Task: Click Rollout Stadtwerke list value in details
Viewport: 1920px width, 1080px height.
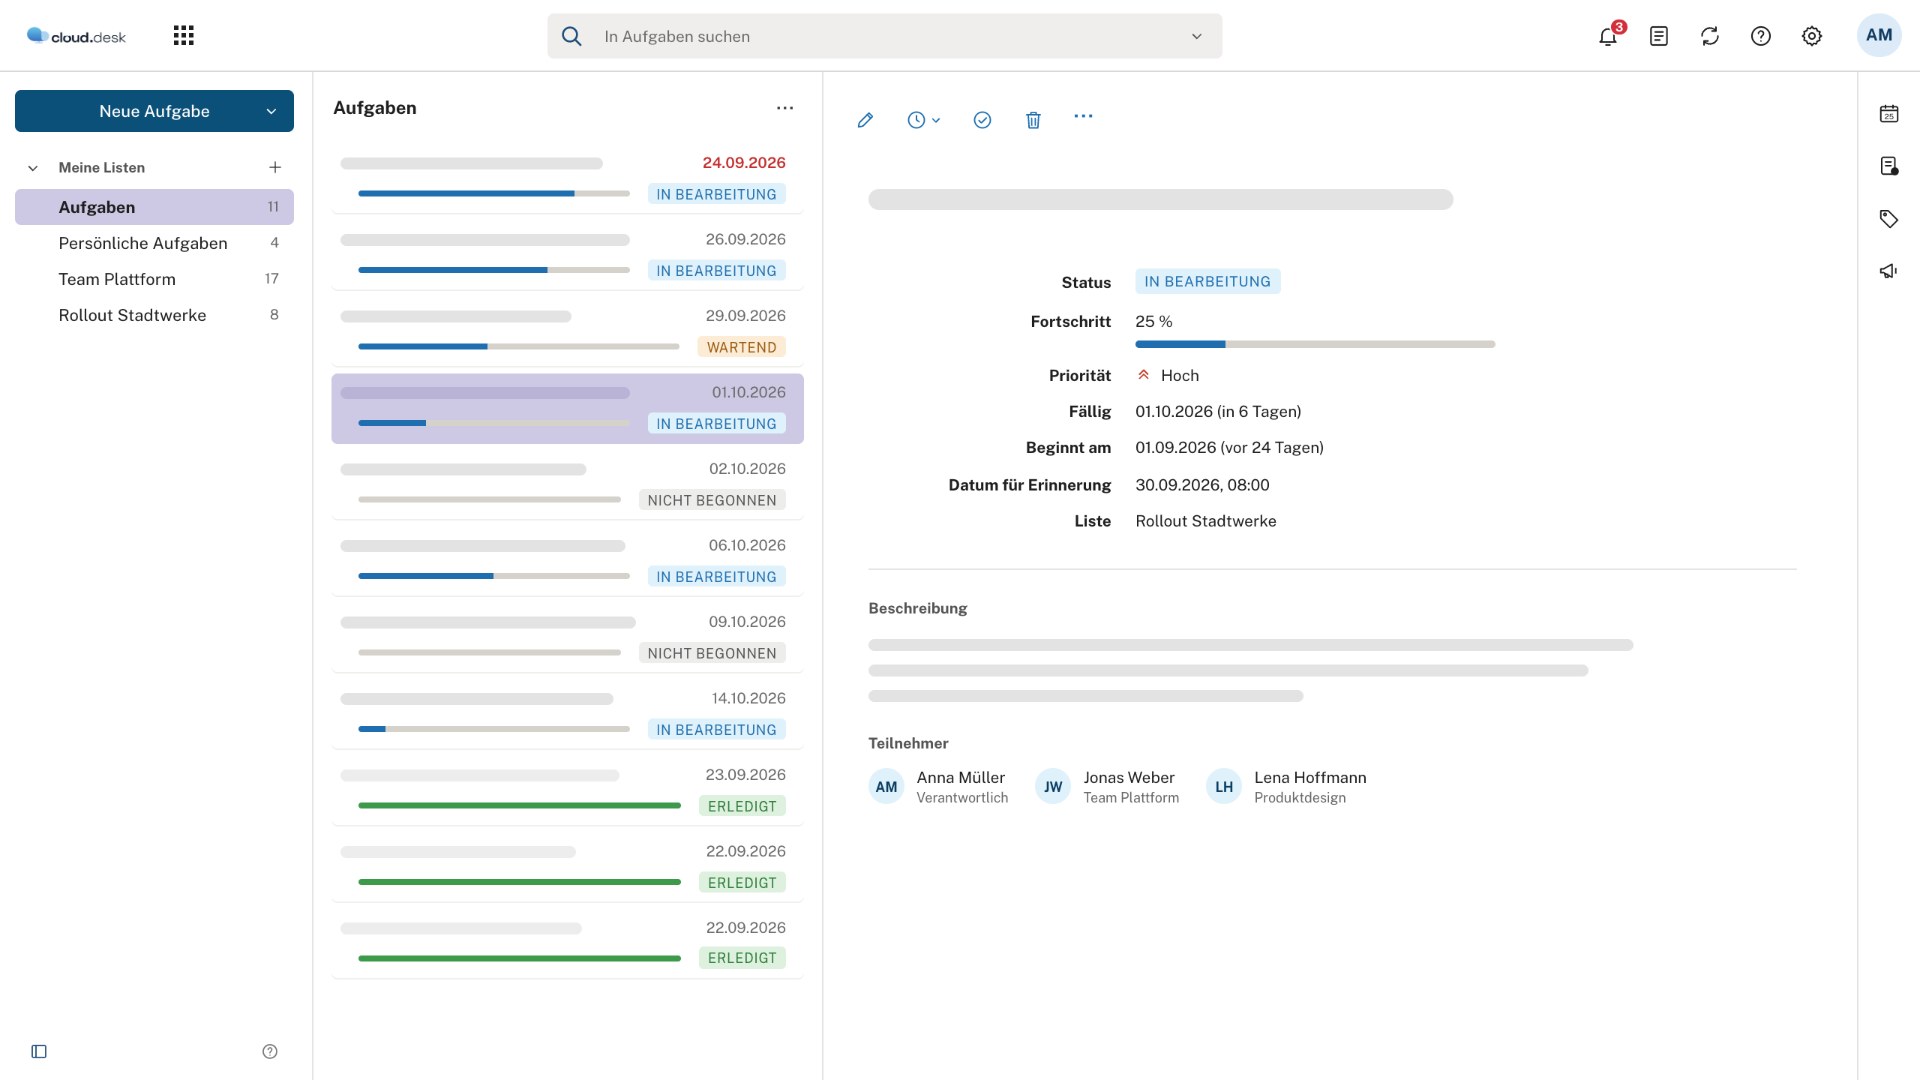Action: point(1205,521)
